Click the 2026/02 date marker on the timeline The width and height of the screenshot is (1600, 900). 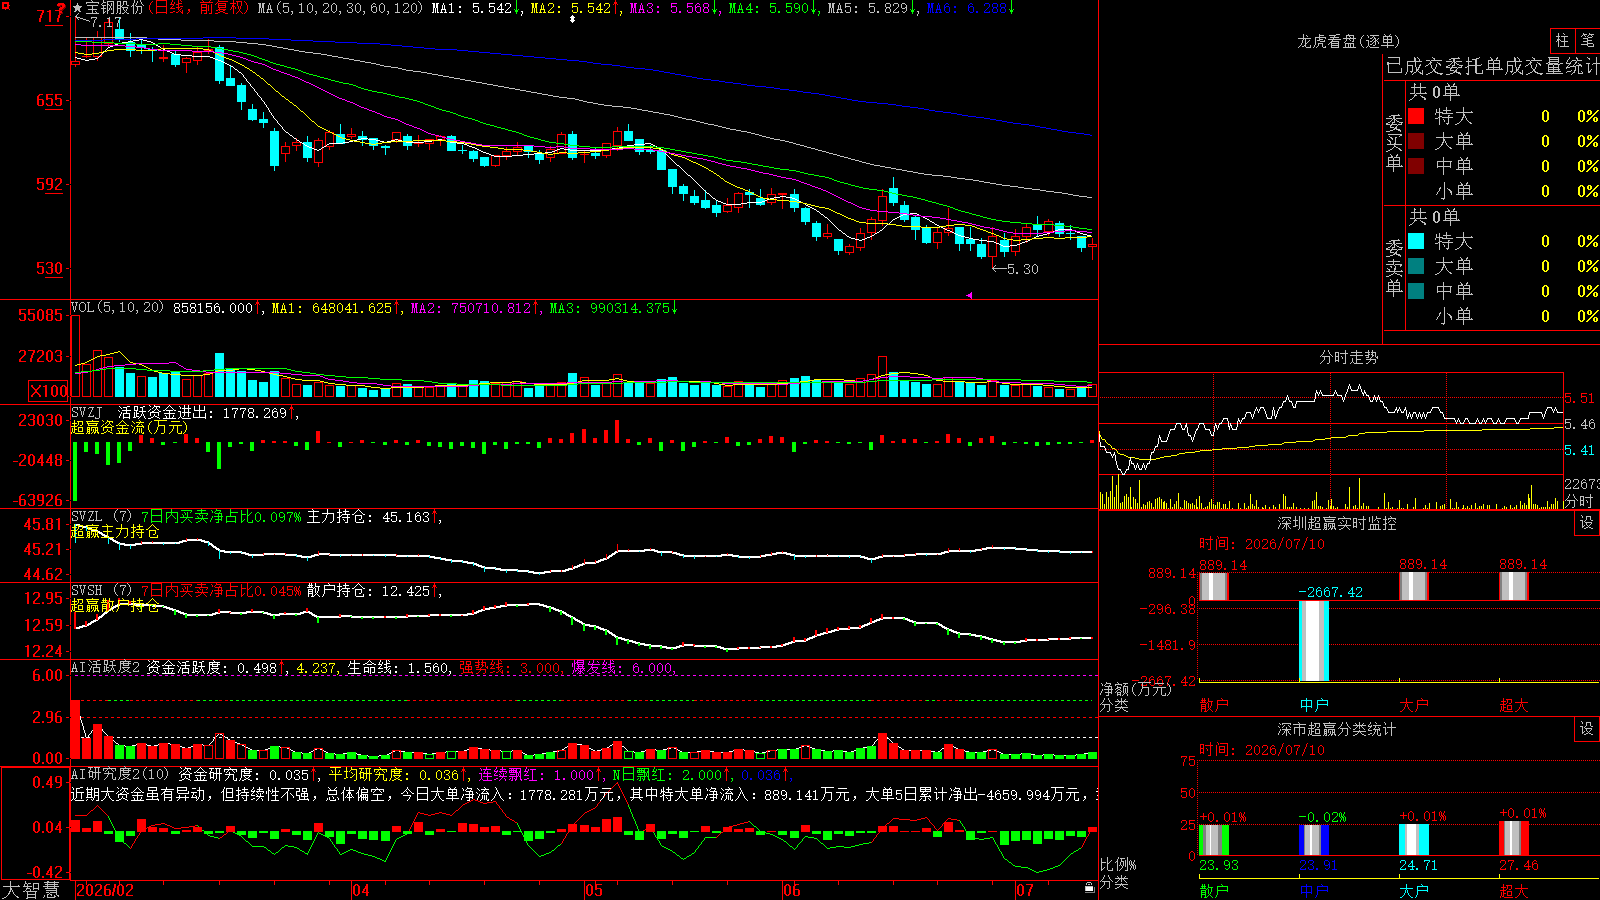pos(105,890)
